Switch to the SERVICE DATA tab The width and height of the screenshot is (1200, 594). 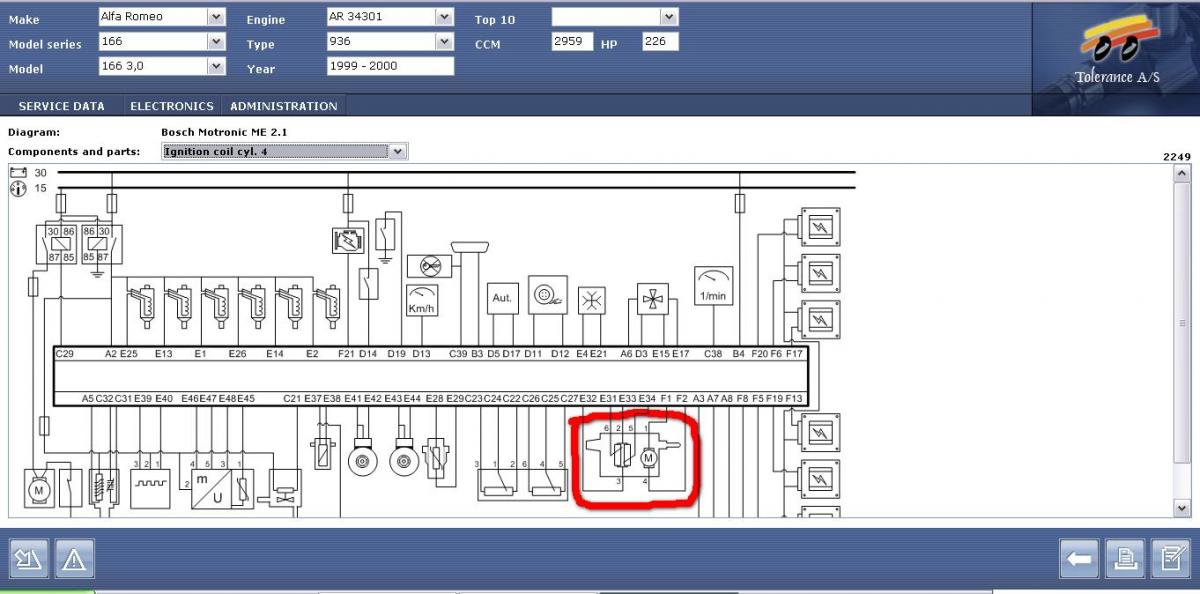coord(61,106)
